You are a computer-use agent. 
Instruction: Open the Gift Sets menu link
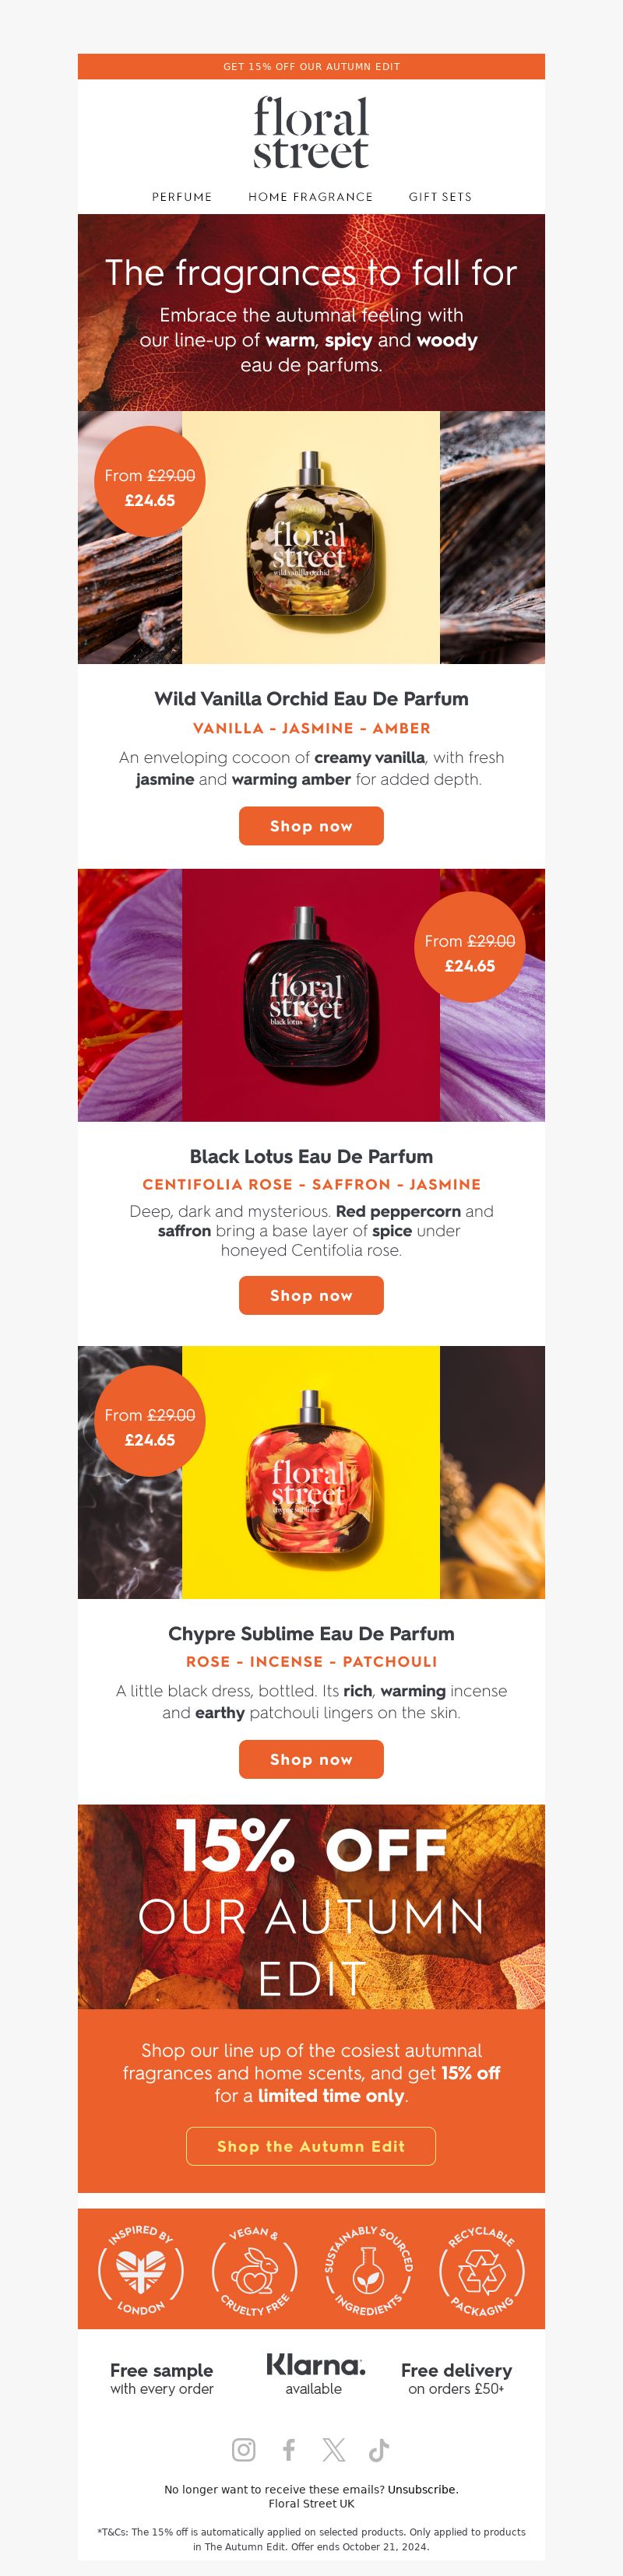[x=440, y=197]
